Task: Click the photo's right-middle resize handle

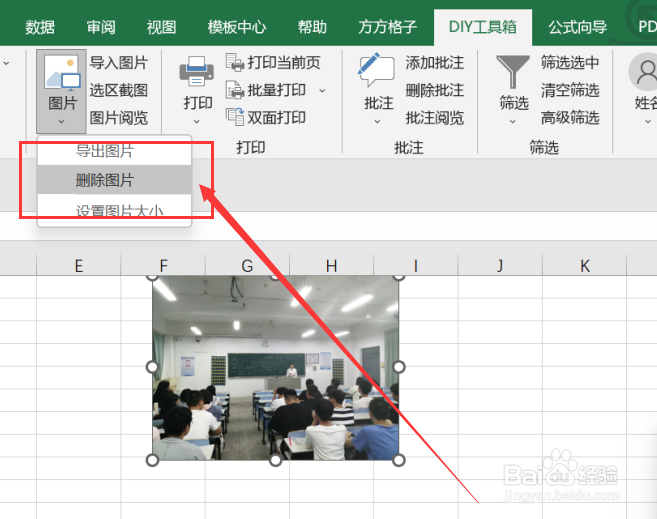Action: pos(399,367)
